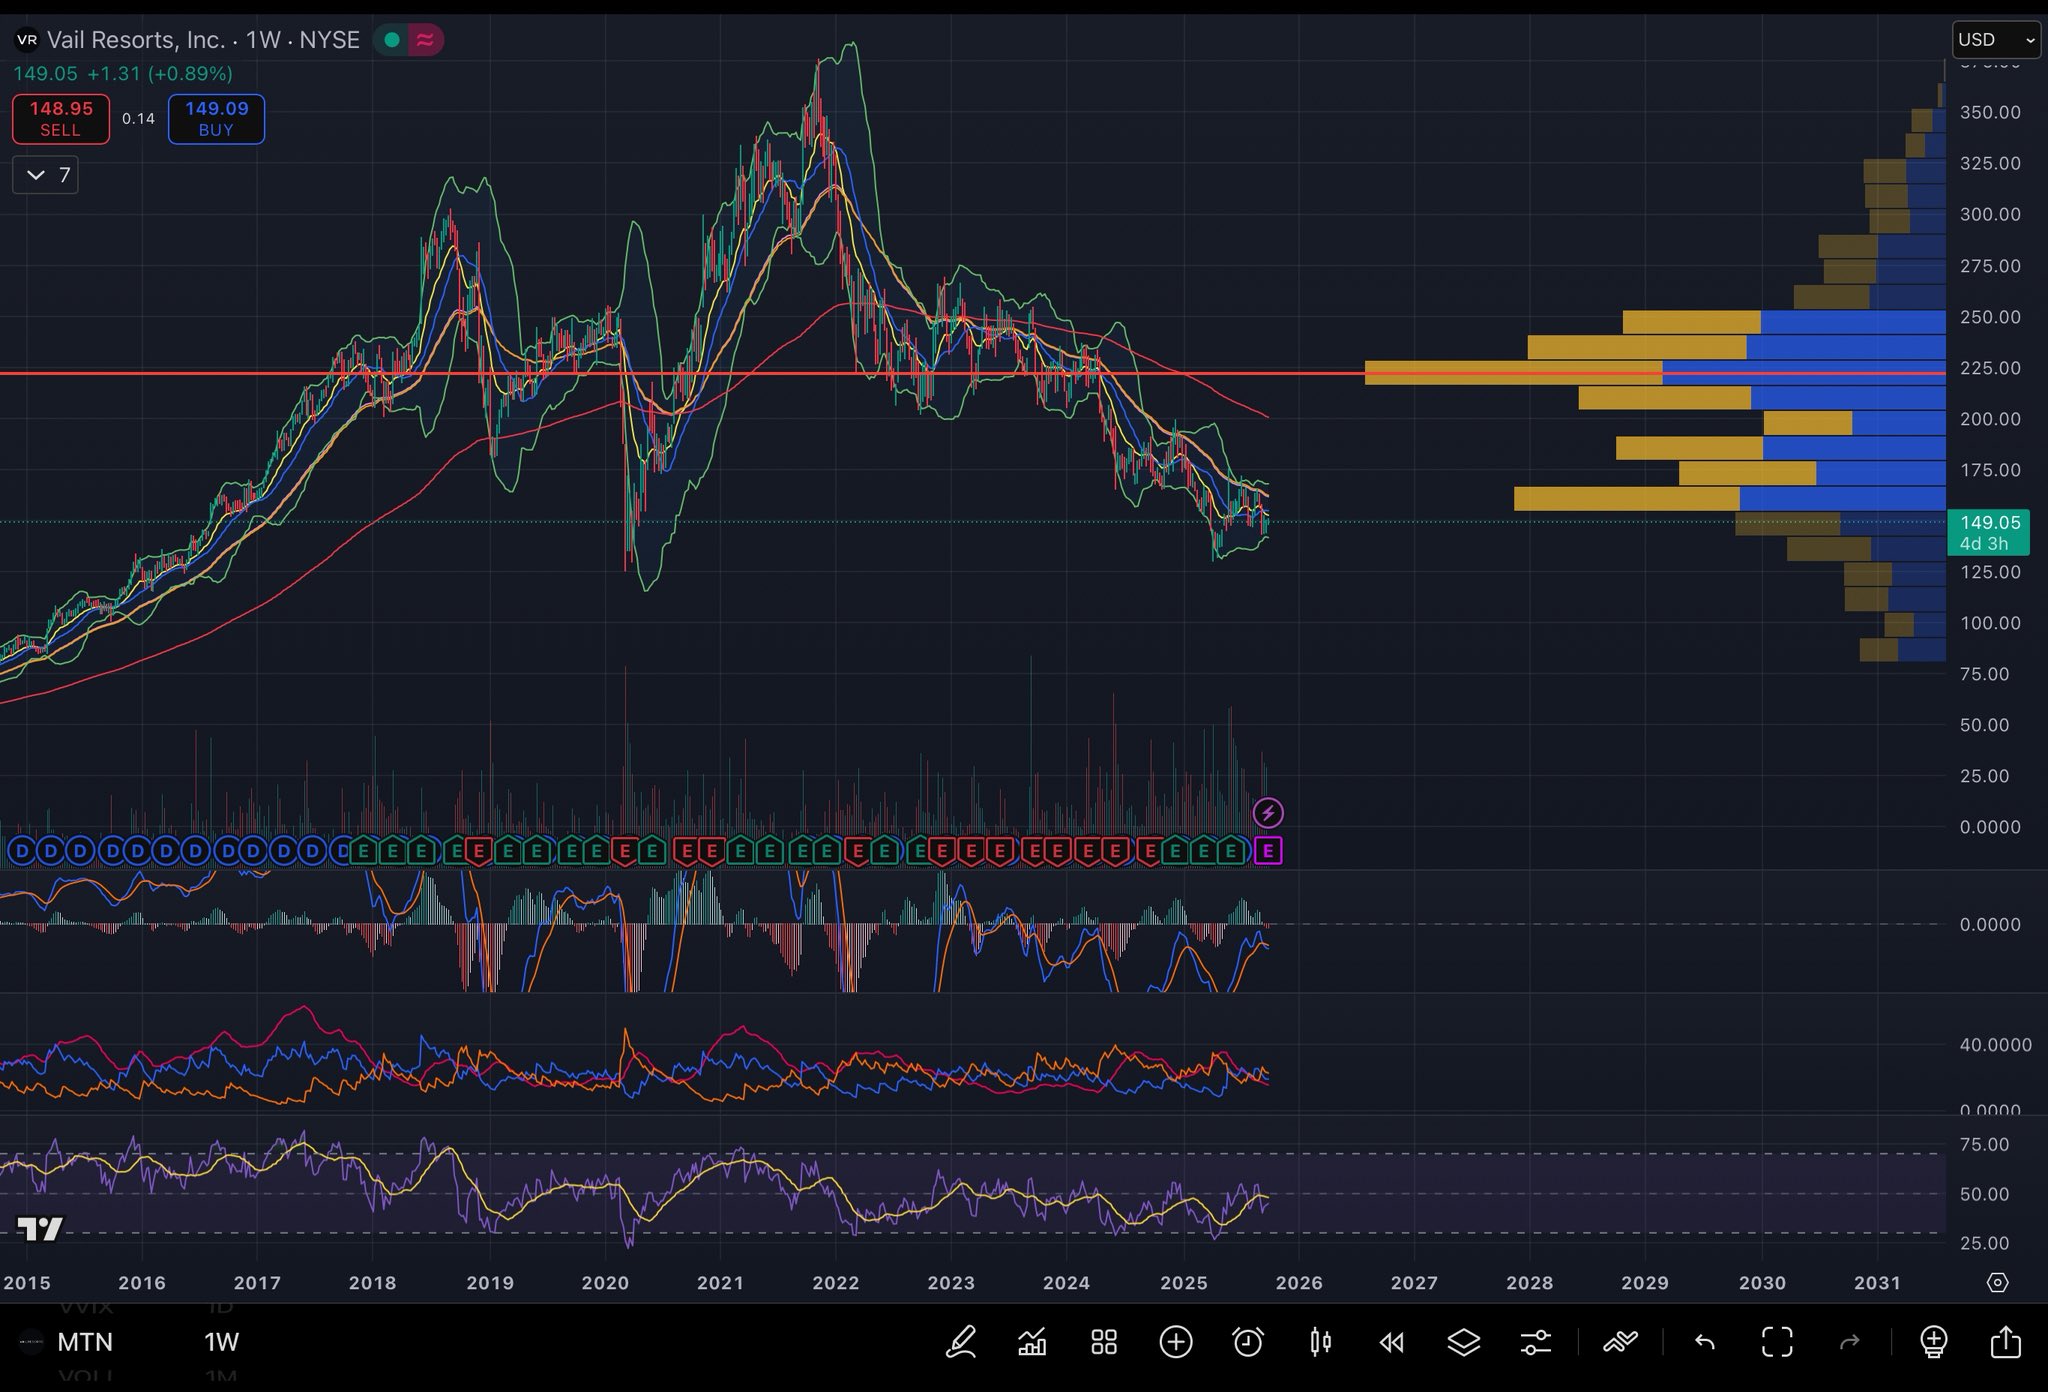Expand the collapsed 7 indicators legend
The height and width of the screenshot is (1392, 2048).
(x=46, y=175)
